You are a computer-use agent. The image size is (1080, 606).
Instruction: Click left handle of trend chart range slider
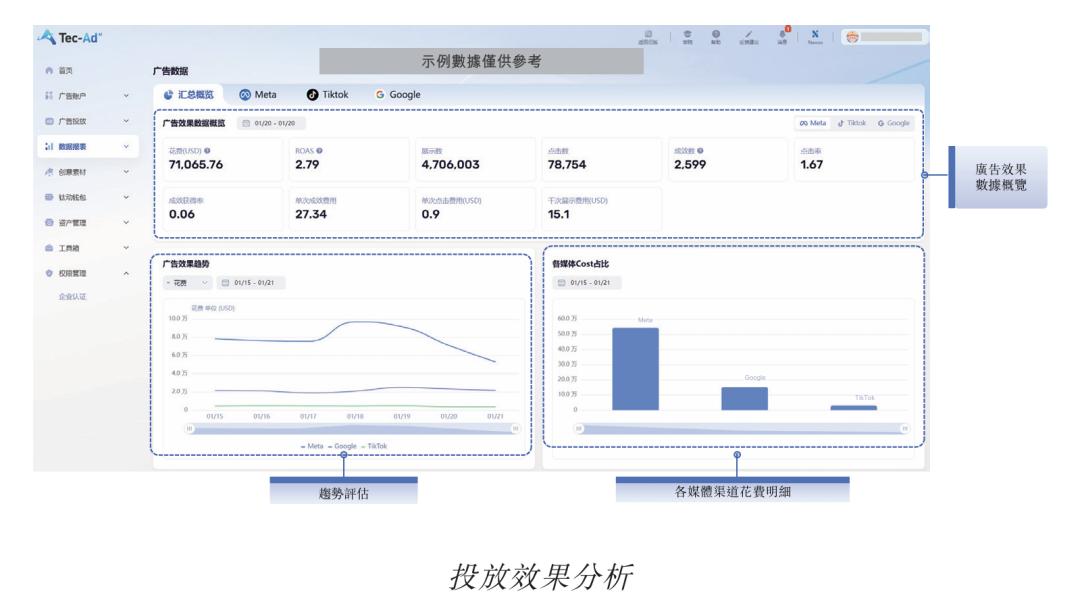tap(188, 427)
